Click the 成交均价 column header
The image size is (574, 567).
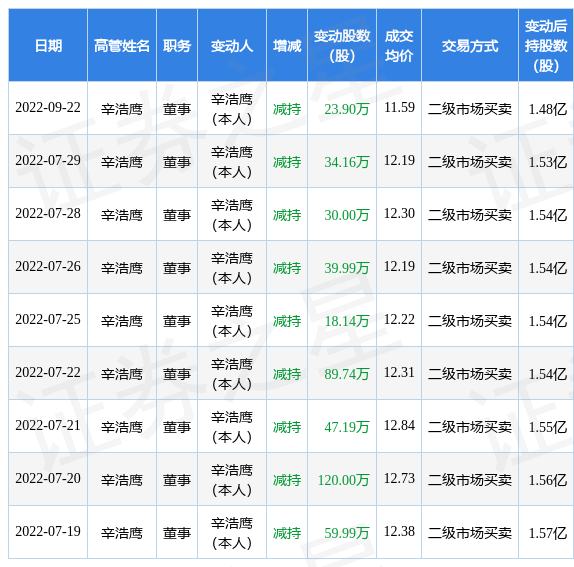click(x=399, y=46)
